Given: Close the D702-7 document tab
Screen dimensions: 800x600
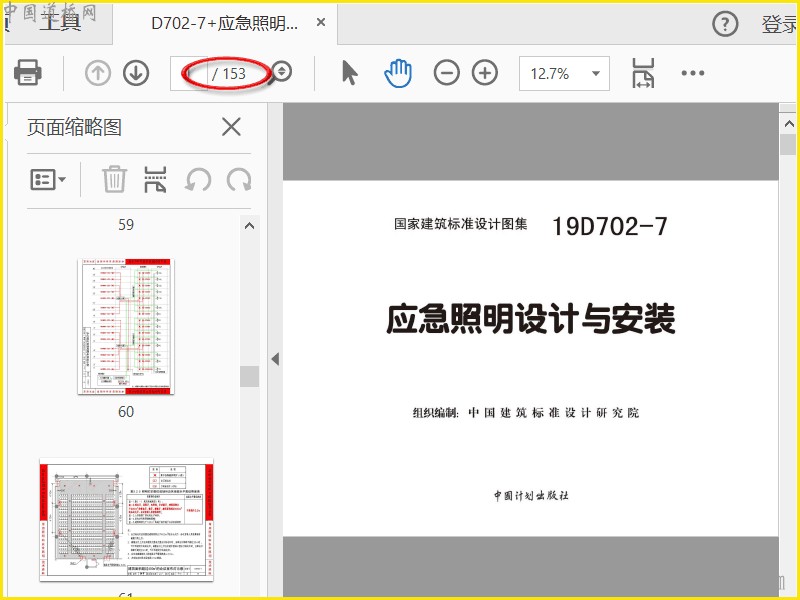Looking at the screenshot, I should pos(321,22).
